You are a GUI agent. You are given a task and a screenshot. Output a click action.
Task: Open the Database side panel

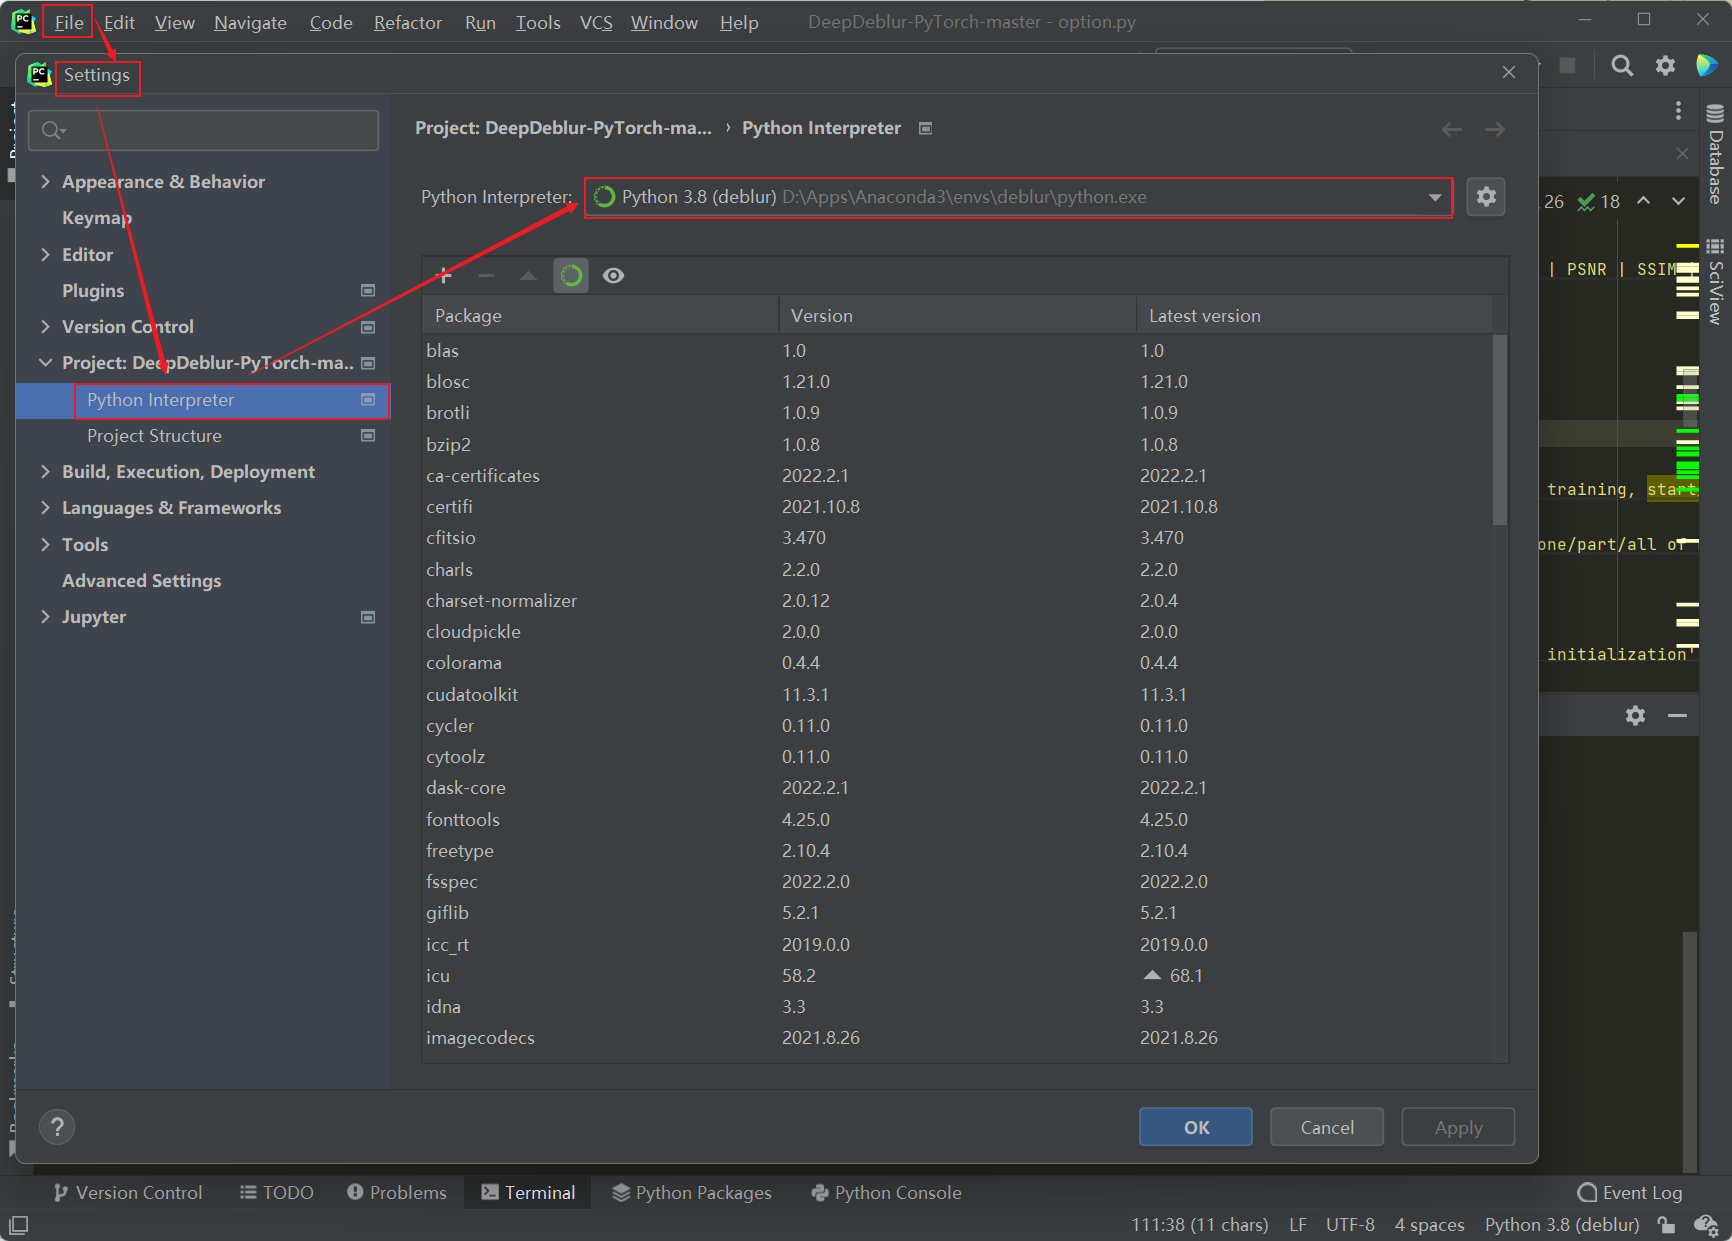click(x=1715, y=155)
